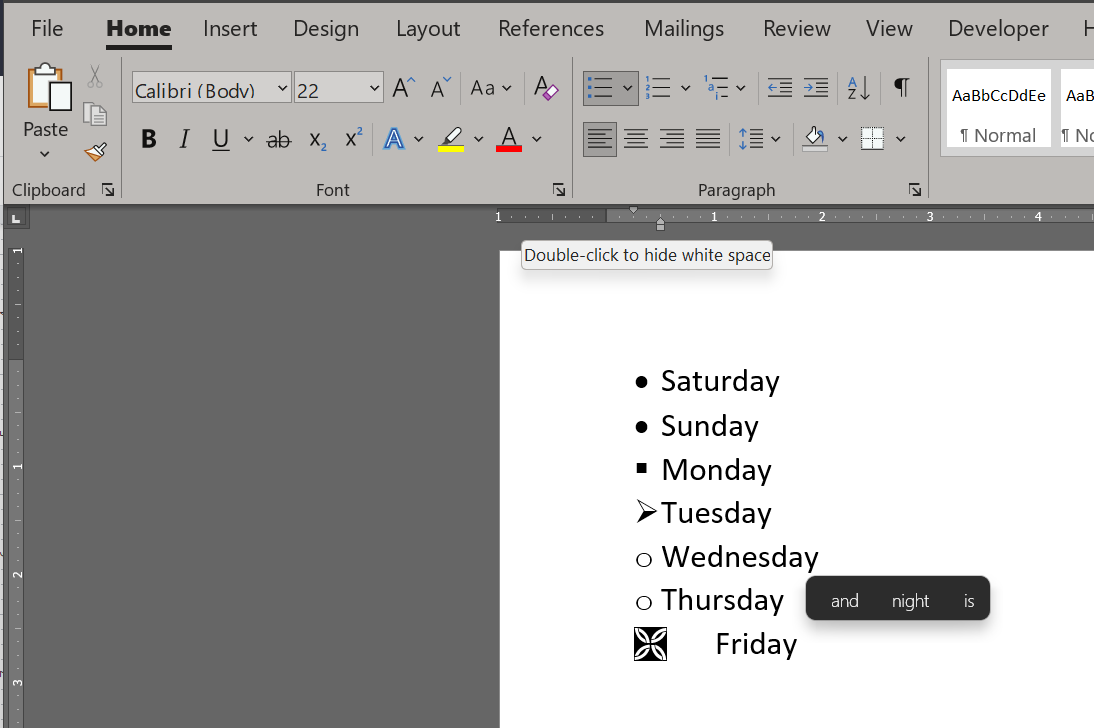This screenshot has height=728, width=1094.
Task: Apply the Normal style
Action: [998, 108]
